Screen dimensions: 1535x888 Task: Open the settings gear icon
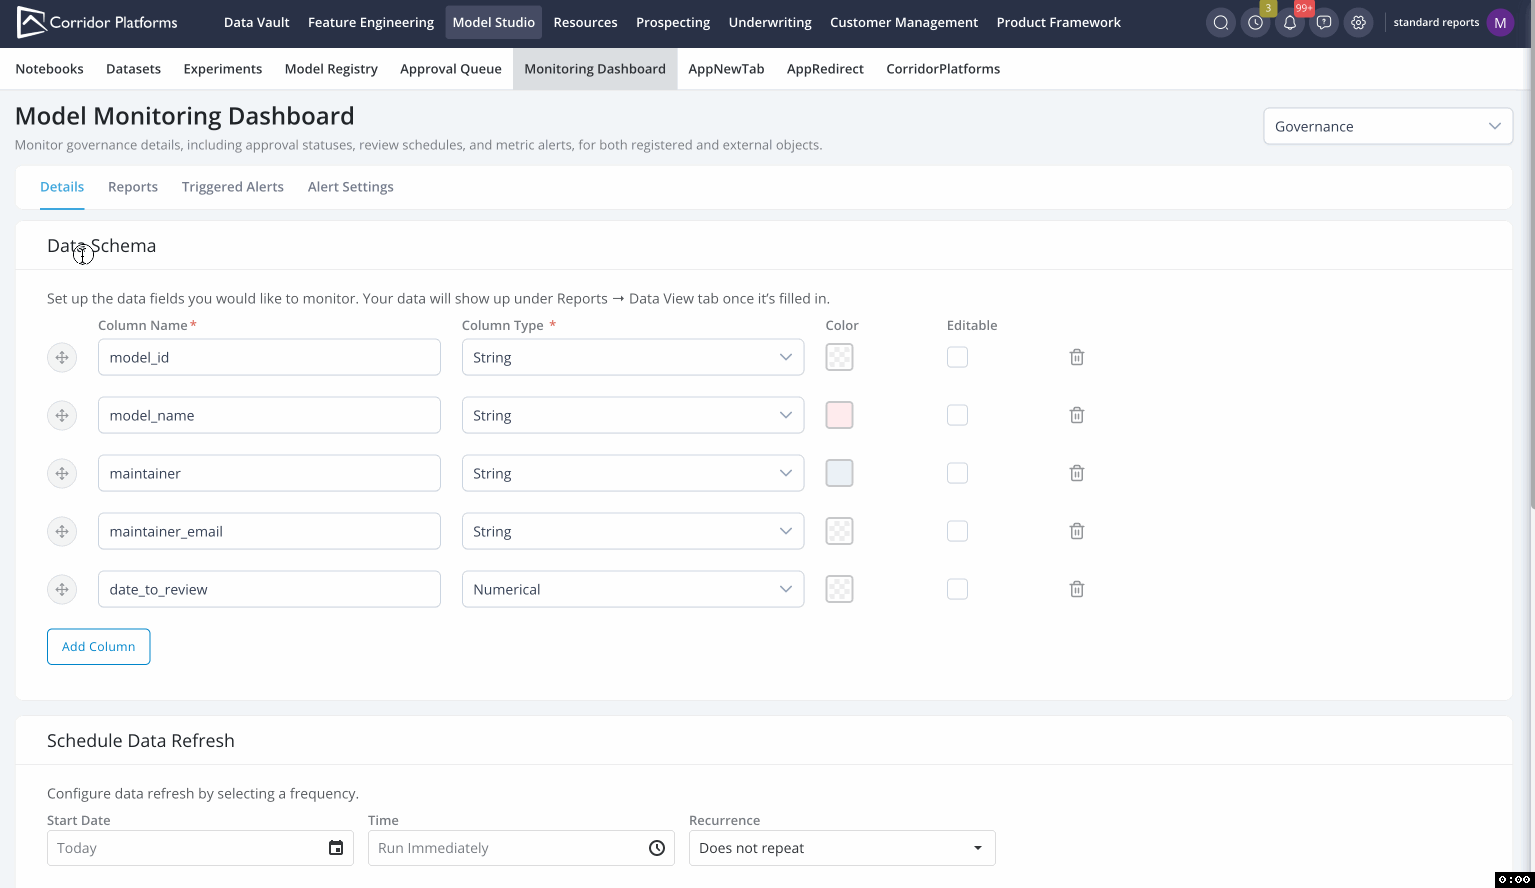pos(1358,22)
